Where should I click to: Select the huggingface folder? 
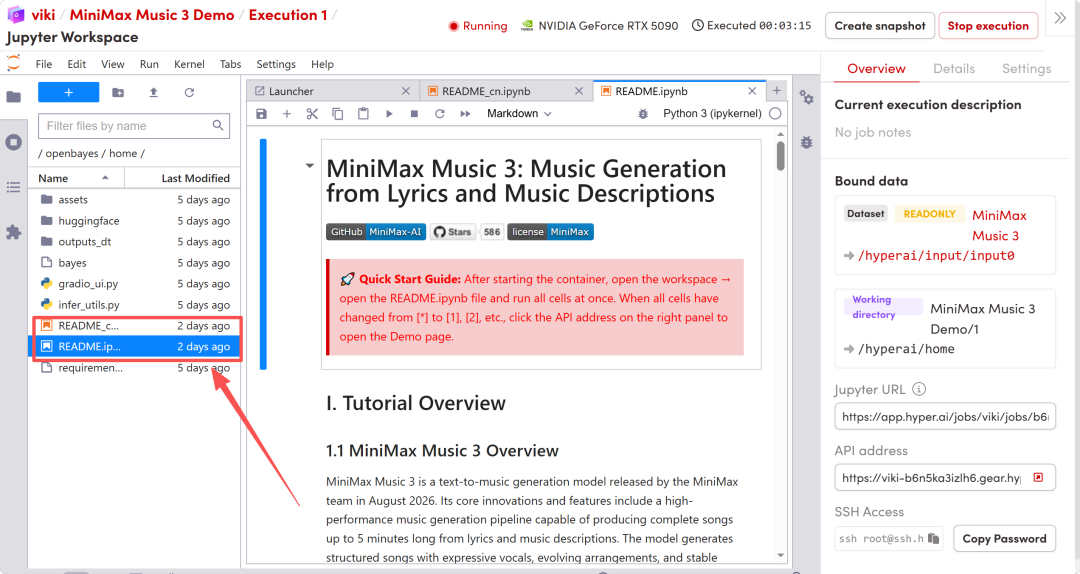pos(134,221)
